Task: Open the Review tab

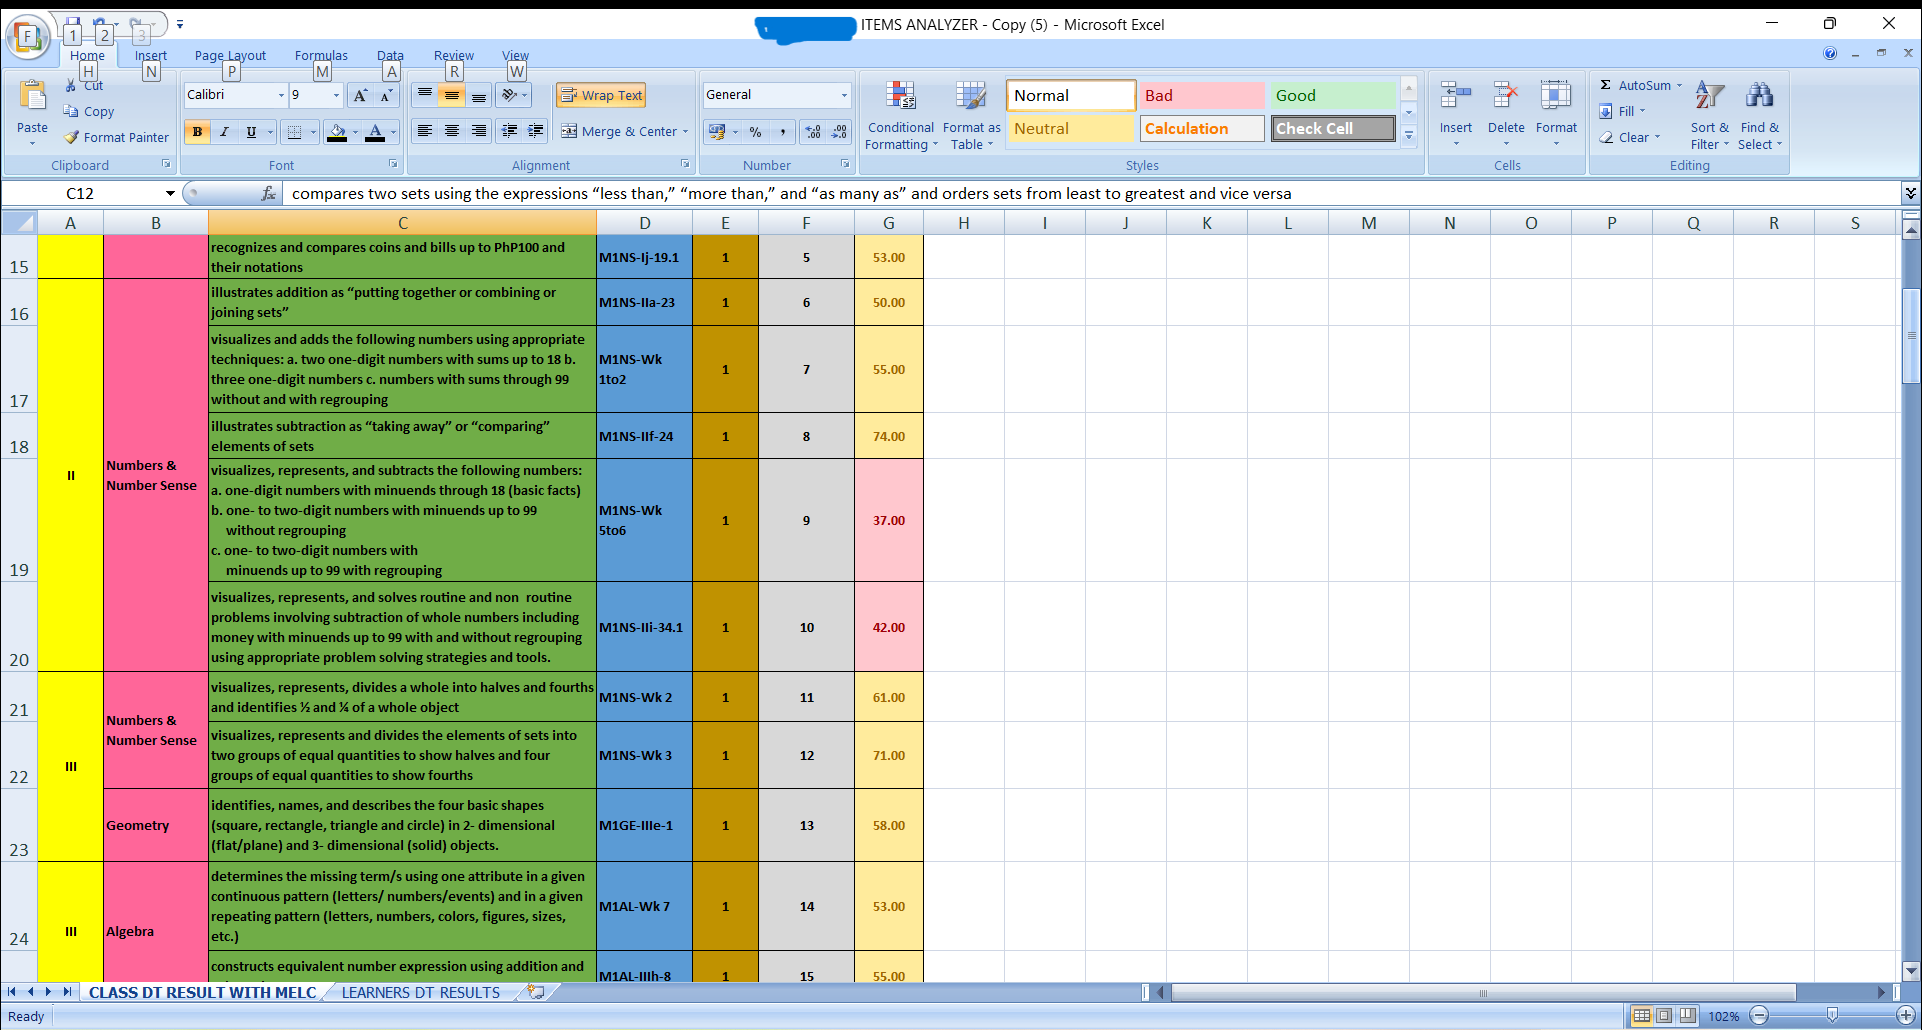Action: (x=453, y=56)
